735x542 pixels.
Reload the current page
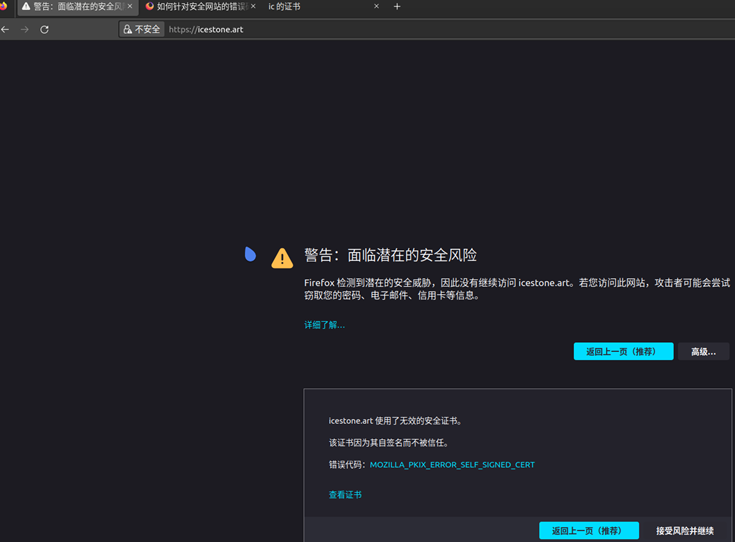point(45,30)
